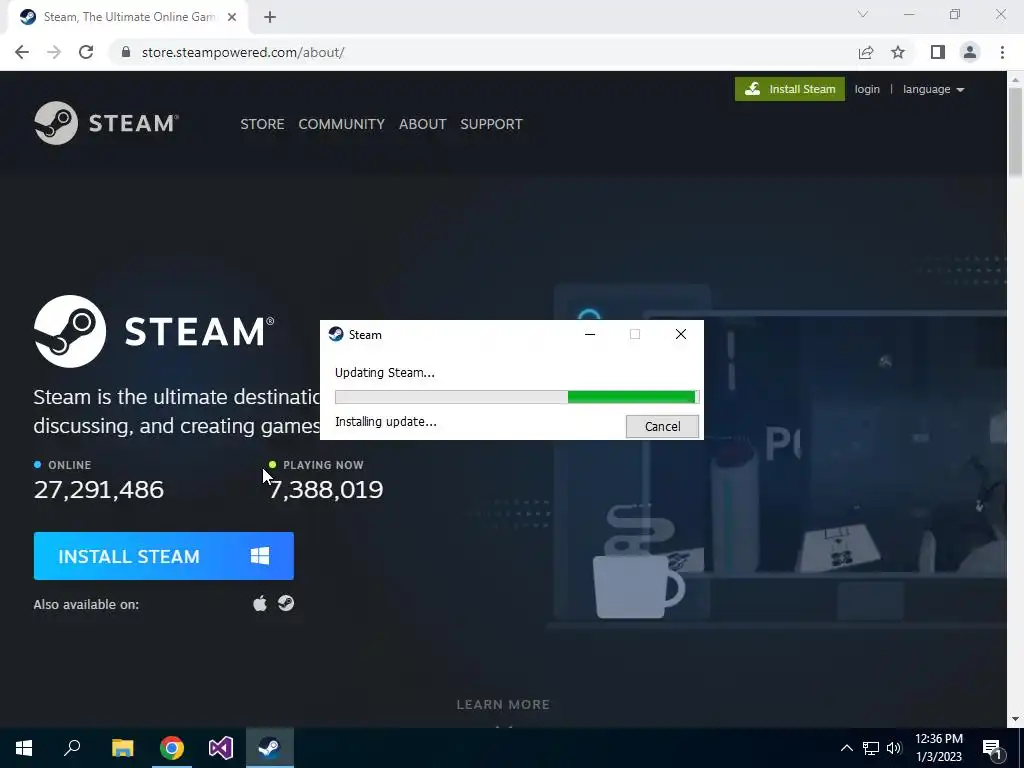
Task: Click the green Install Steam header button
Action: (x=790, y=89)
